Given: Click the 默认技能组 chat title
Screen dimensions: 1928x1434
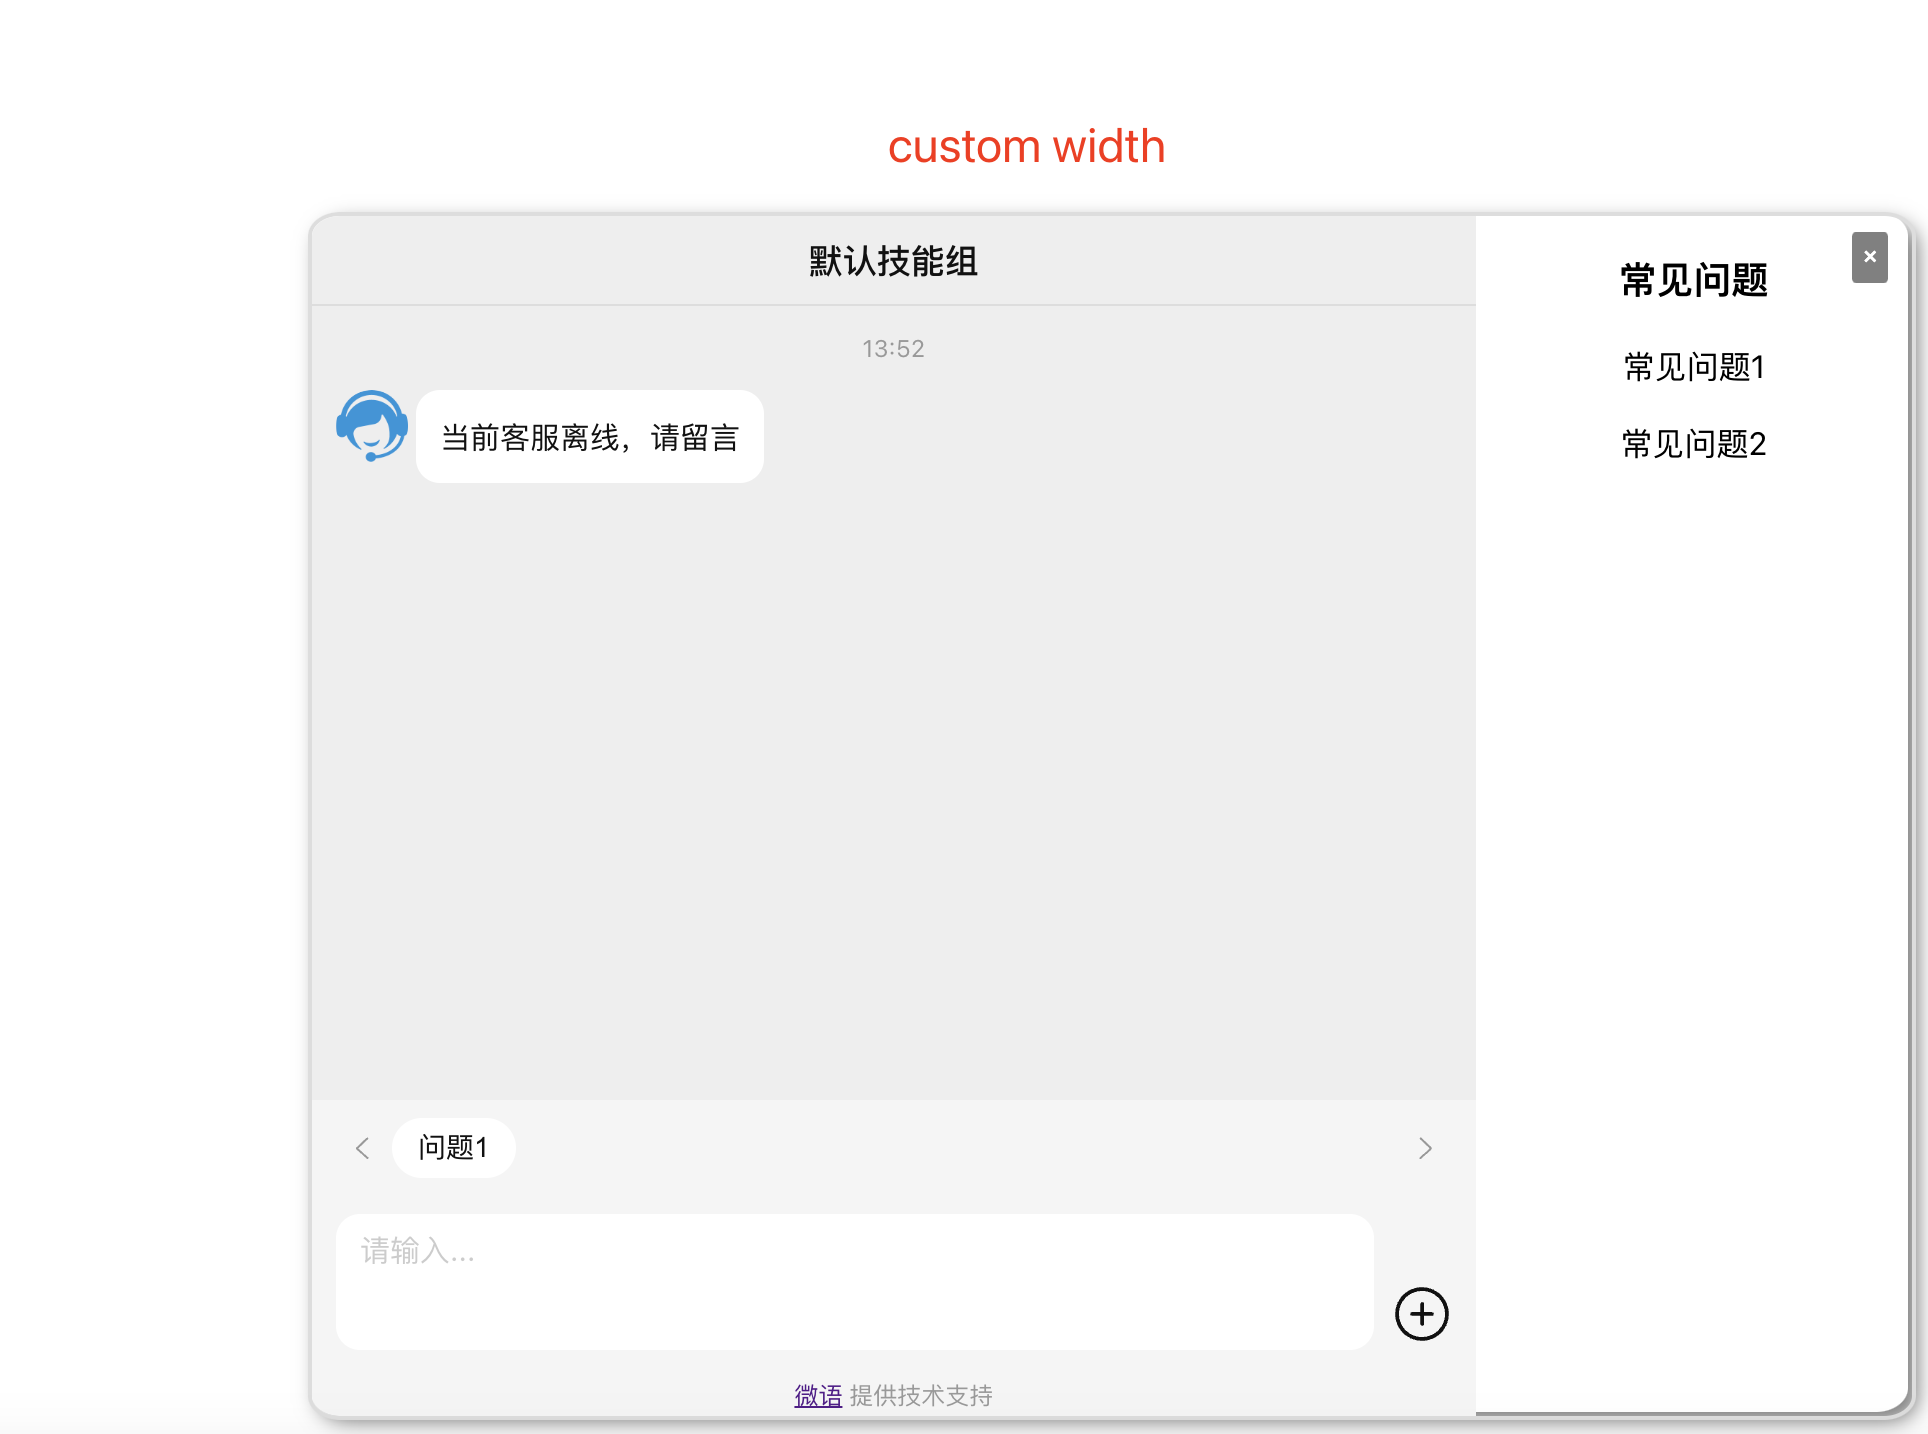Looking at the screenshot, I should pyautogui.click(x=893, y=261).
